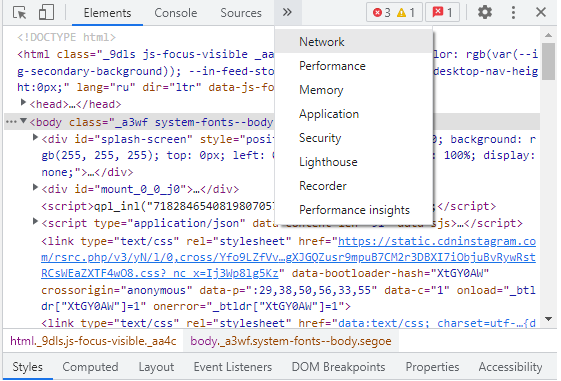Click the vertical scrollbar thumb
This screenshot has height=381, width=561.
[x=548, y=62]
